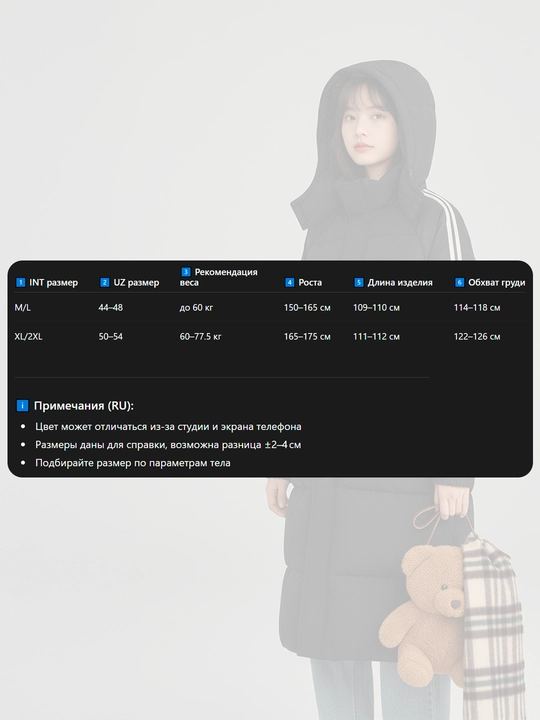Viewport: 540px width, 720px height.
Task: Click the plaid scarf in the photo
Action: pos(492,627)
